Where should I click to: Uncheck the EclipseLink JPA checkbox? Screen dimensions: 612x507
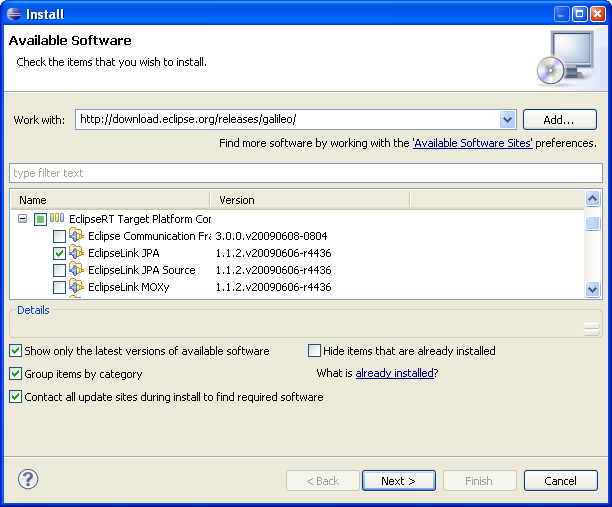coord(59,253)
